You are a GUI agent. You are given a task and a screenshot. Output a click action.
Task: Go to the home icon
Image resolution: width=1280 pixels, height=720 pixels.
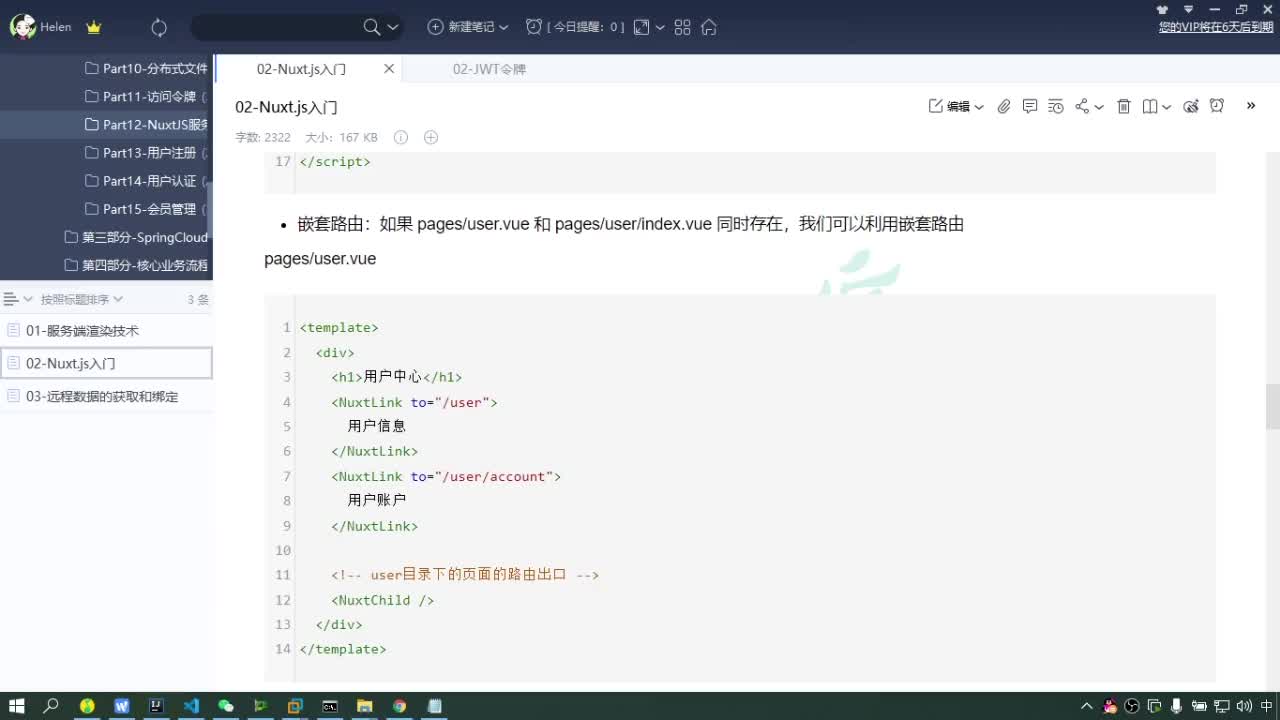[x=709, y=27]
